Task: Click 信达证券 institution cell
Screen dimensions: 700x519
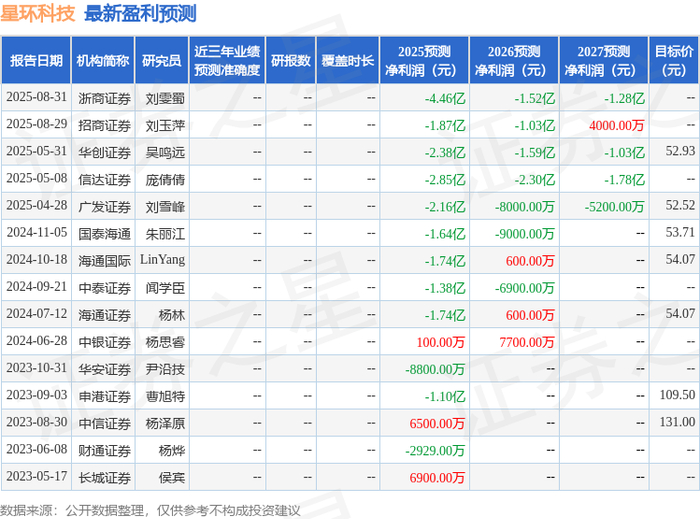Action: (x=104, y=180)
